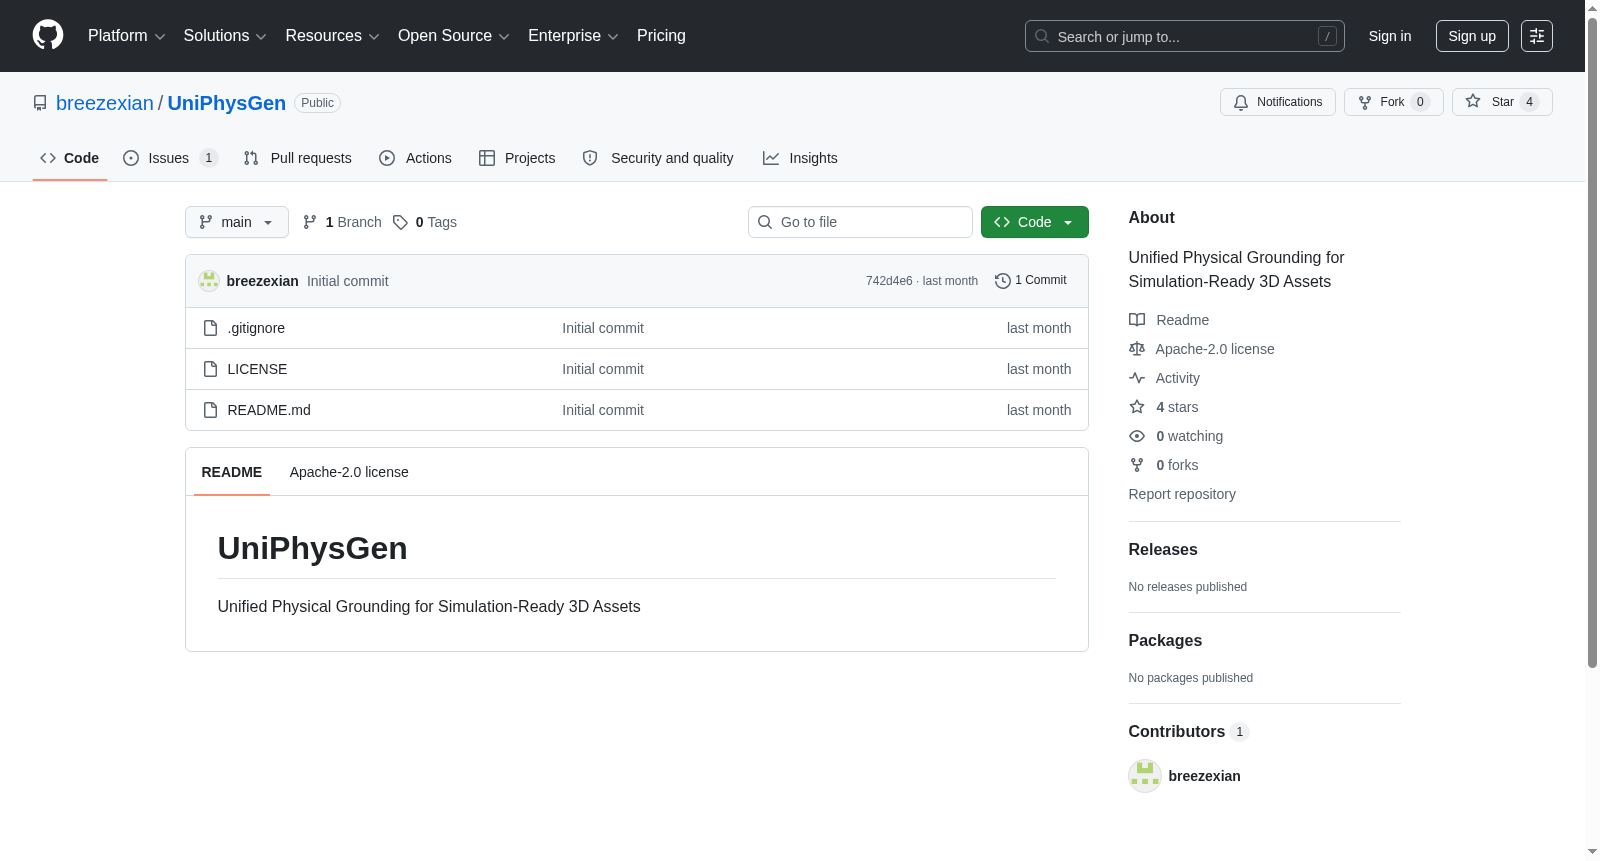Open the LICENSE file

click(x=257, y=369)
